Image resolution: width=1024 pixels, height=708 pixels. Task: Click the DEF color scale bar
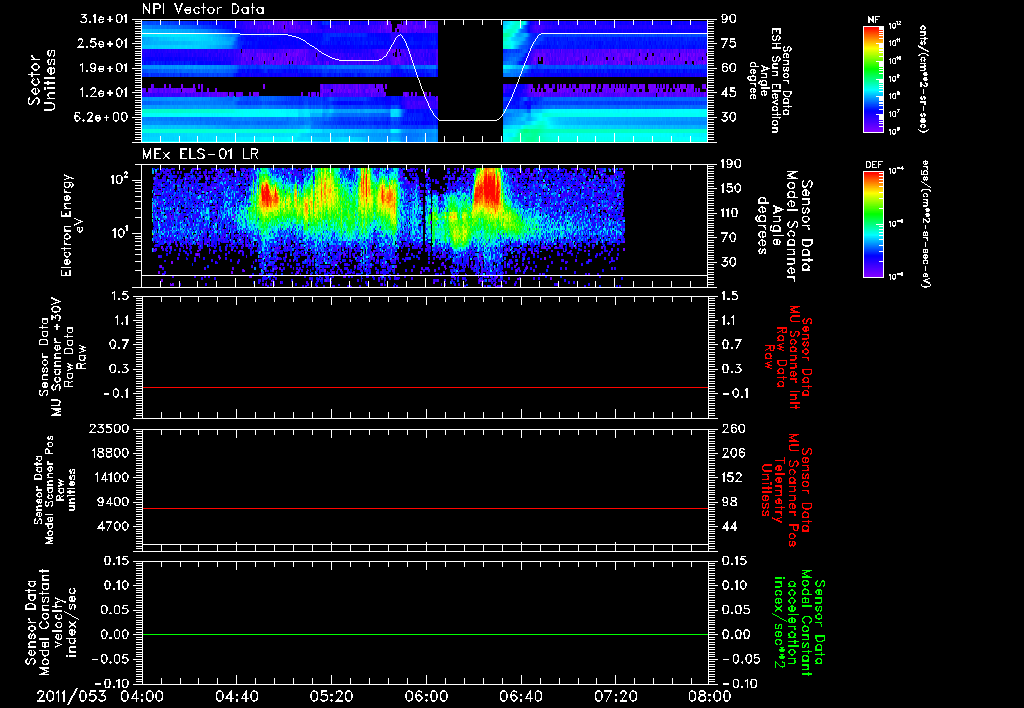873,224
